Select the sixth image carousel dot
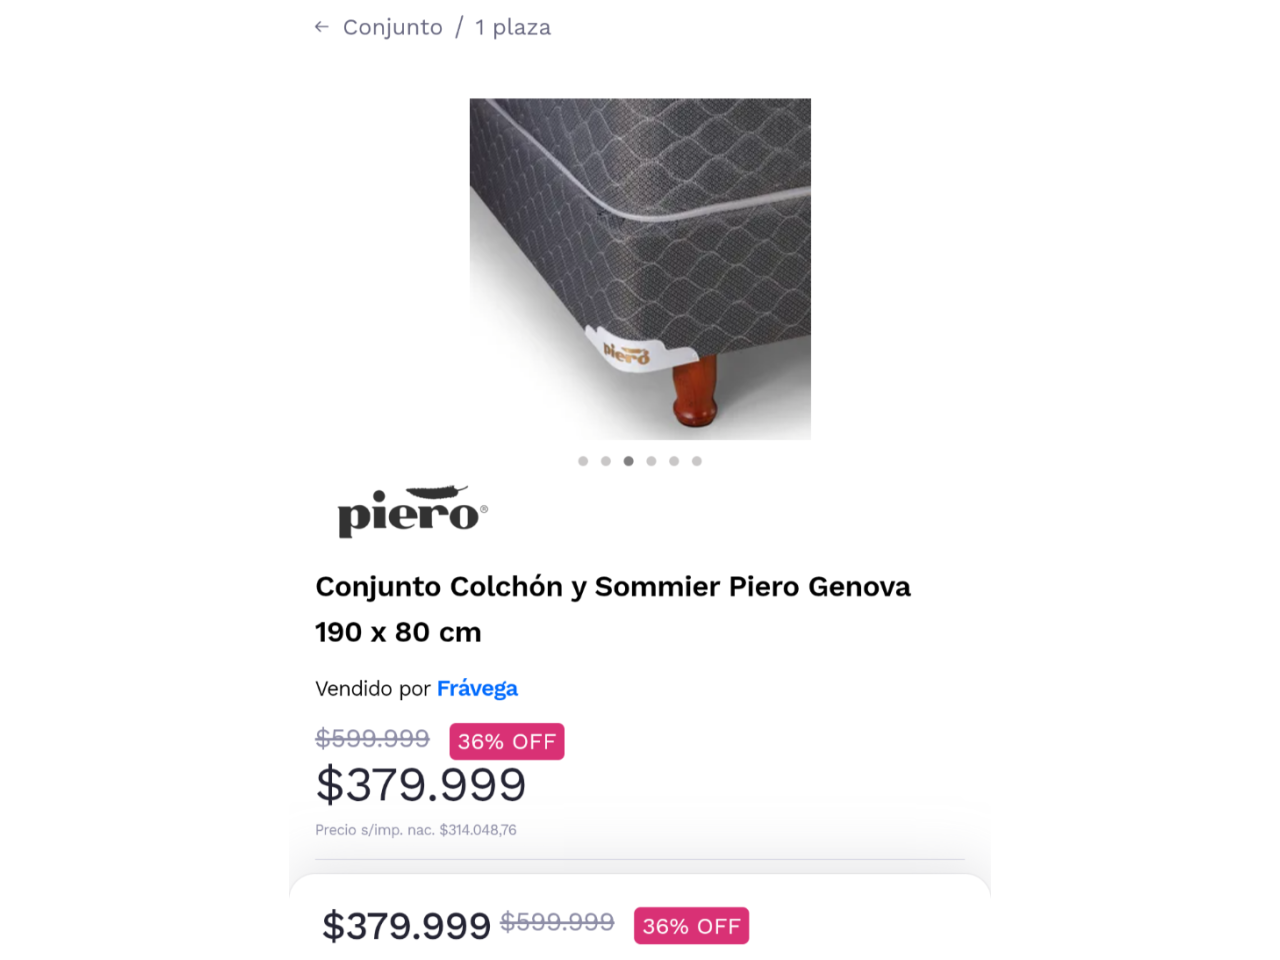1280x960 pixels. coord(697,461)
